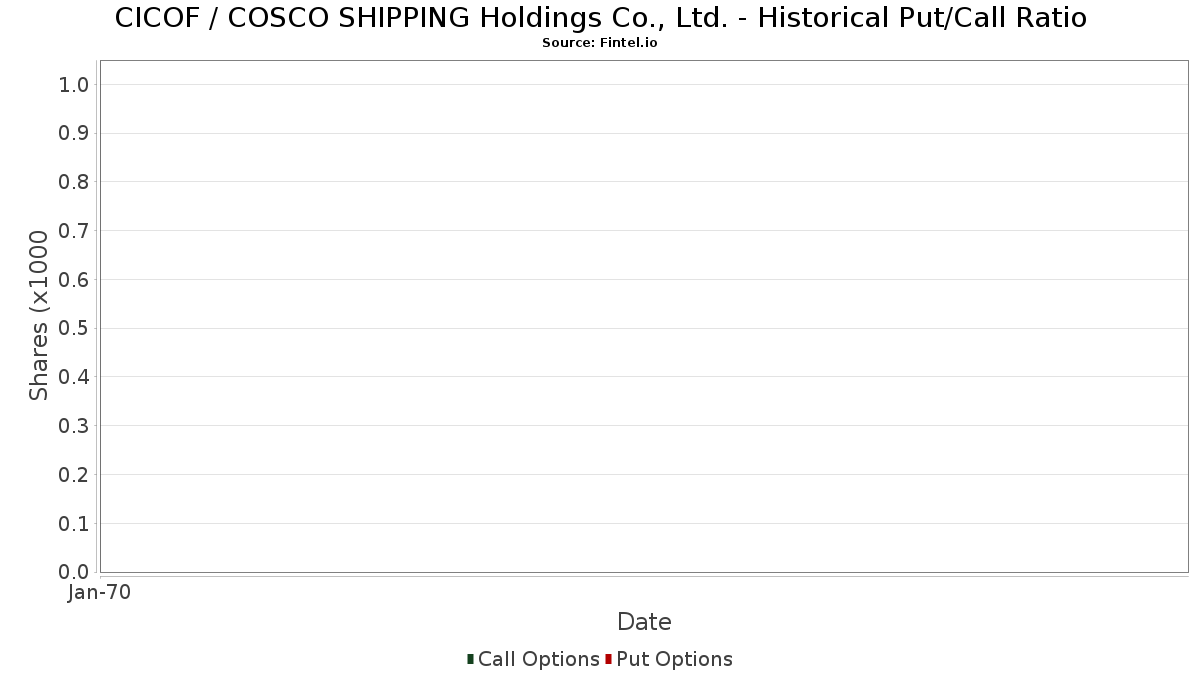This screenshot has height=675, width=1200.
Task: Click the Shares (x1000 y-axis title
Action: click(39, 316)
